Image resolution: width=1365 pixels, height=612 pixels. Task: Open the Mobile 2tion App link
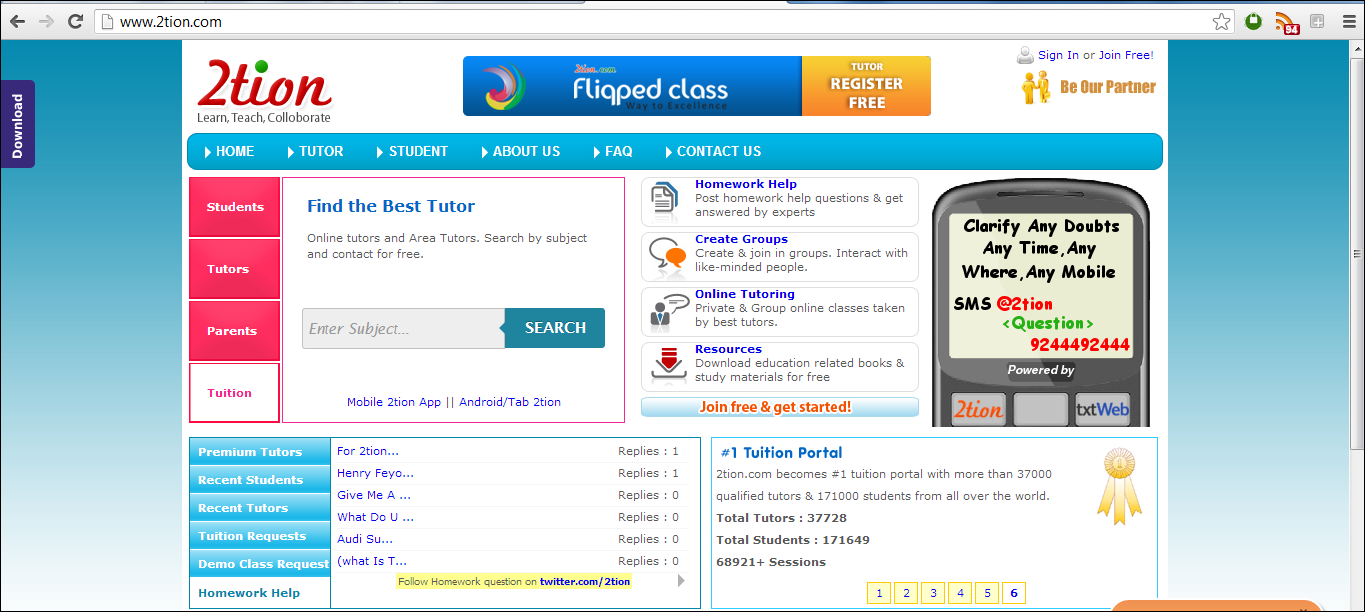394,402
